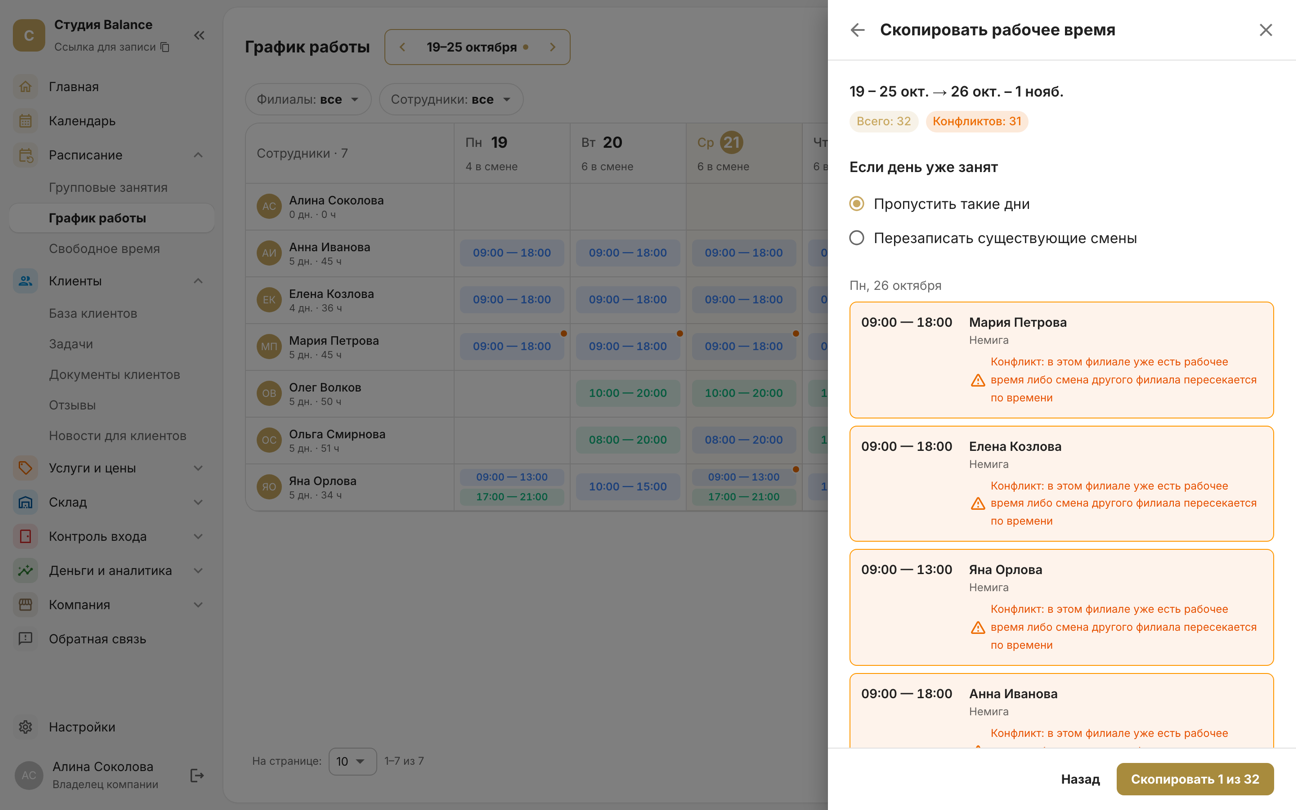Go back using the panel's arrow icon
Viewport: 1296px width, 810px height.
tap(857, 30)
